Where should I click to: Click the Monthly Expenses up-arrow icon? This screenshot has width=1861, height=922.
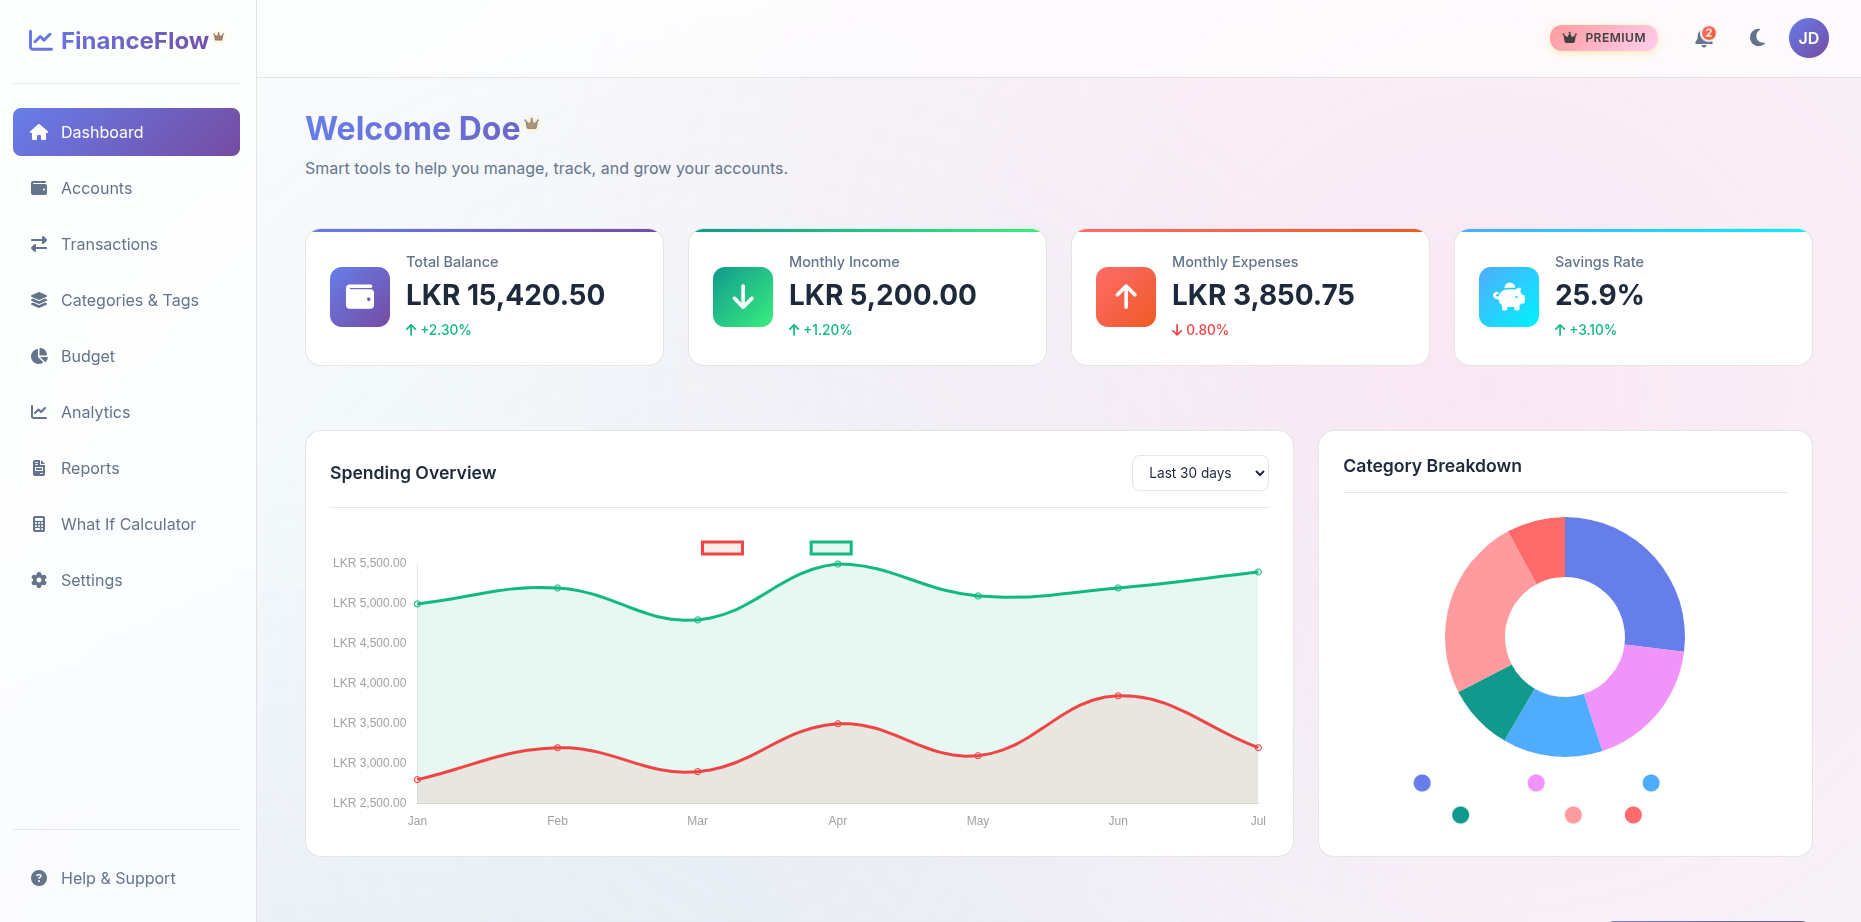click(1126, 297)
